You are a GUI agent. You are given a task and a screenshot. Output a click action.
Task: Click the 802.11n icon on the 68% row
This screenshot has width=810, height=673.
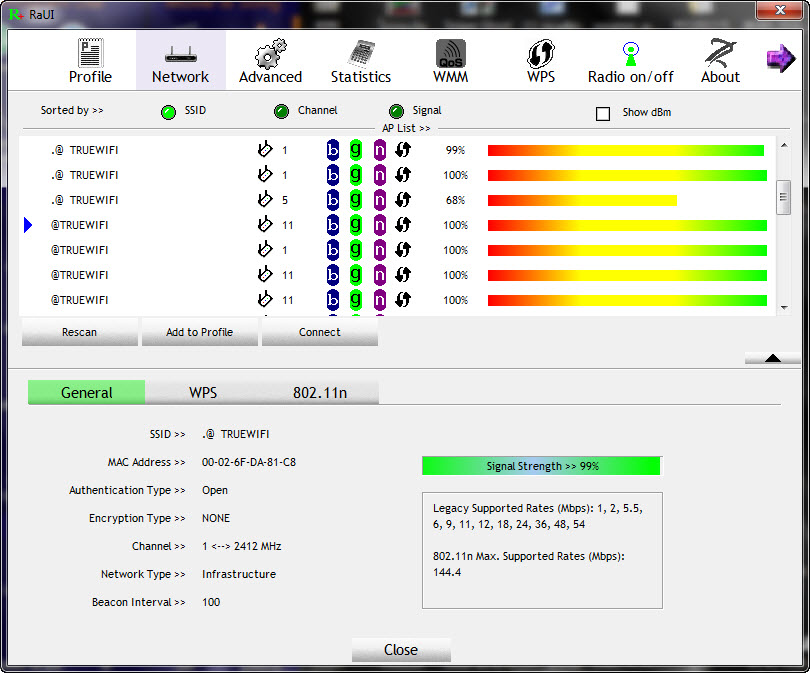pos(380,200)
